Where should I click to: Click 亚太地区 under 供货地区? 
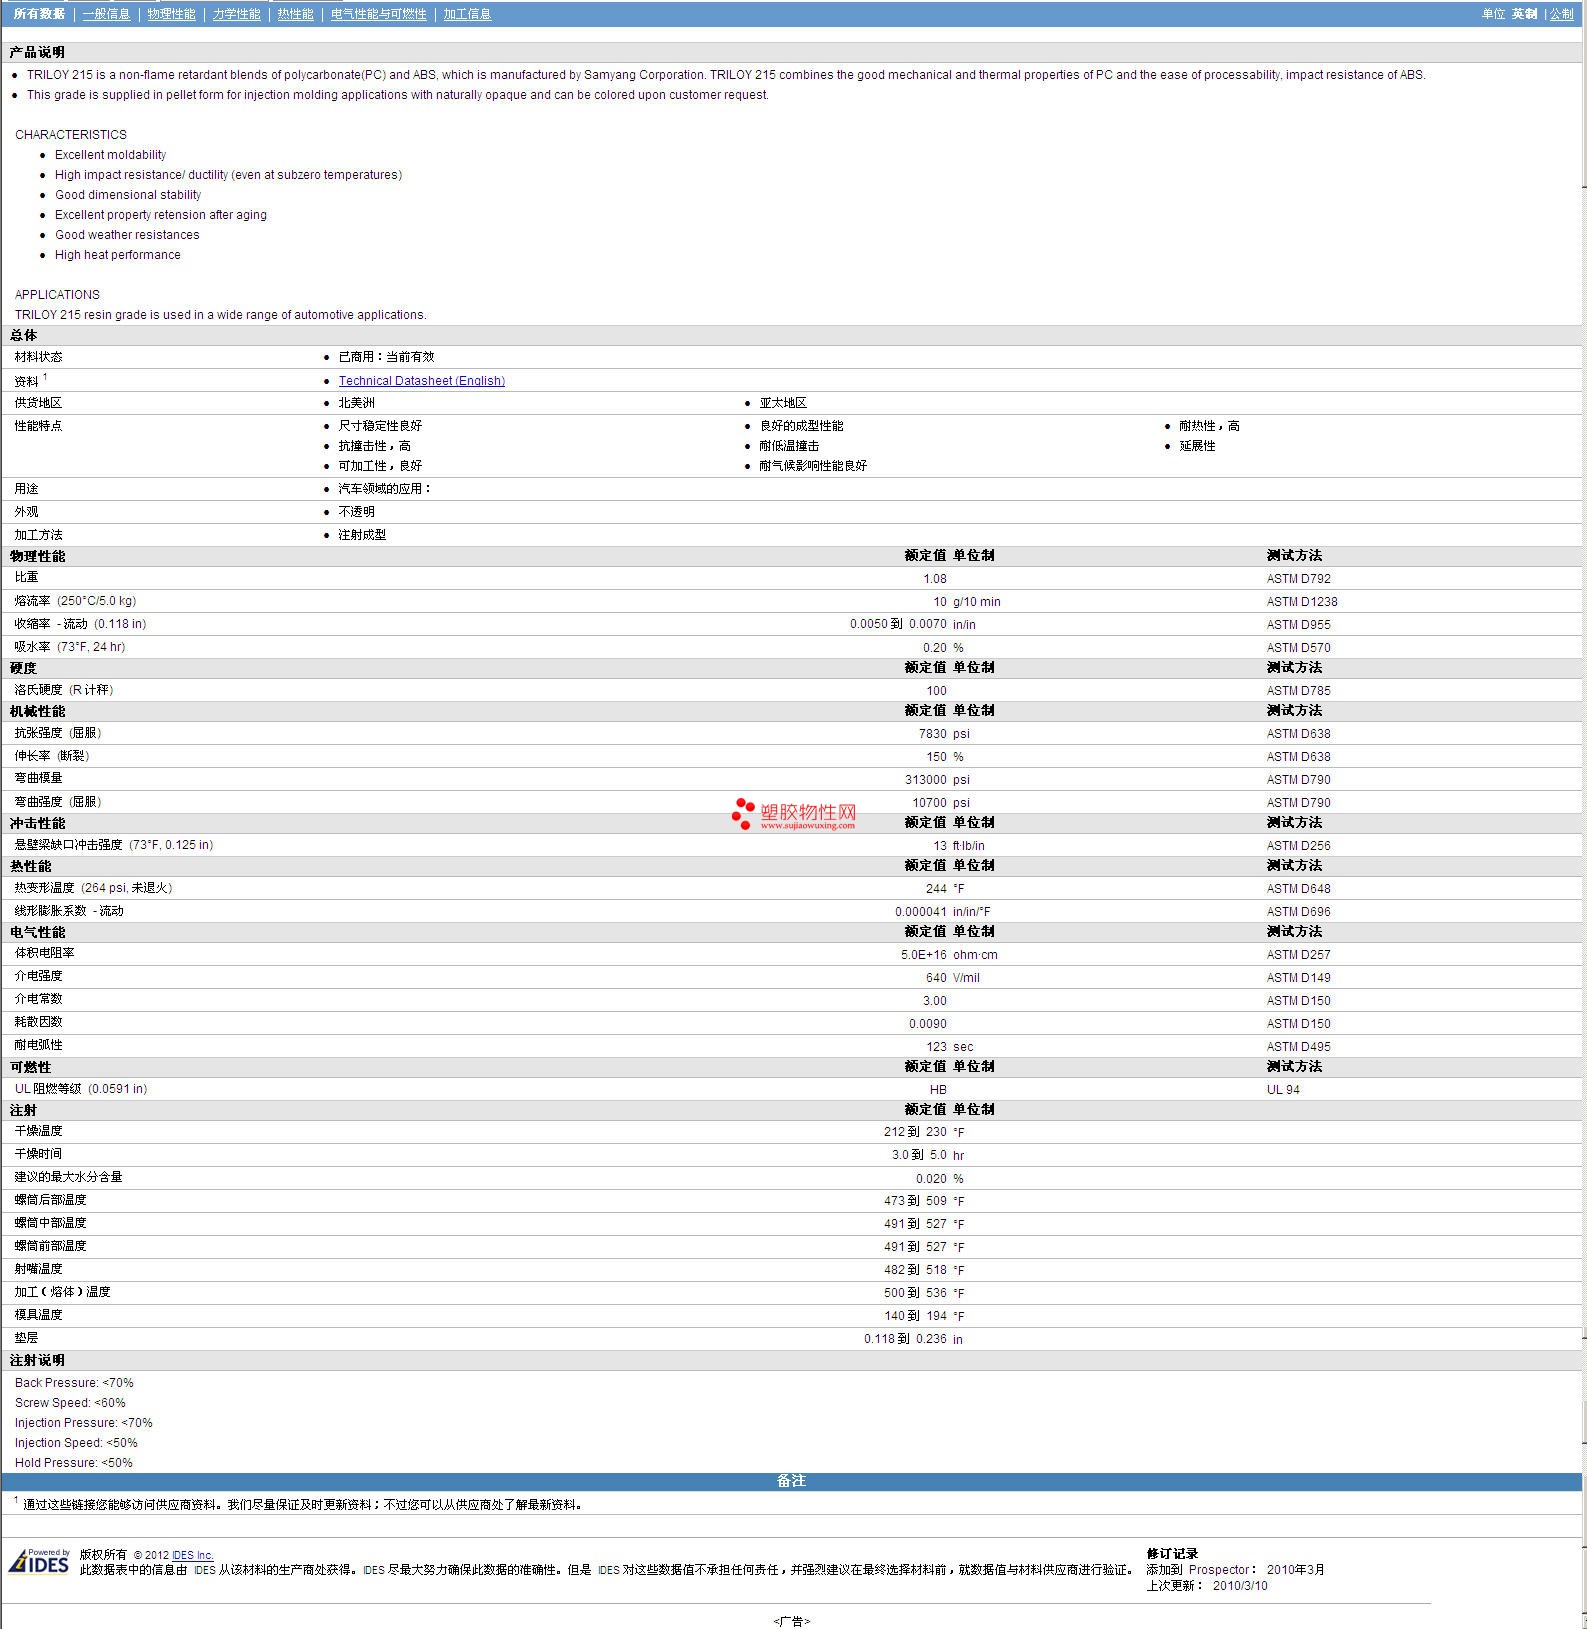783,403
